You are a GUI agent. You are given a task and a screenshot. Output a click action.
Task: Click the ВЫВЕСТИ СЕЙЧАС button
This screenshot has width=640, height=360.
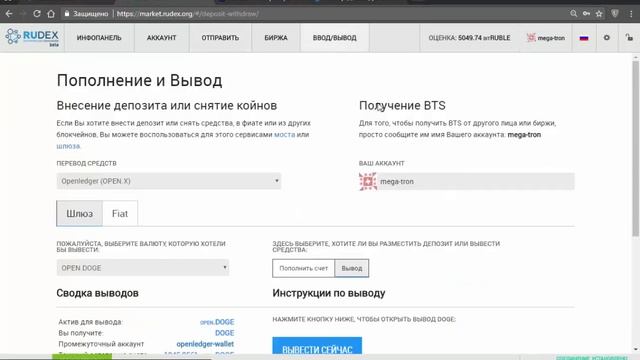pyautogui.click(x=317, y=346)
